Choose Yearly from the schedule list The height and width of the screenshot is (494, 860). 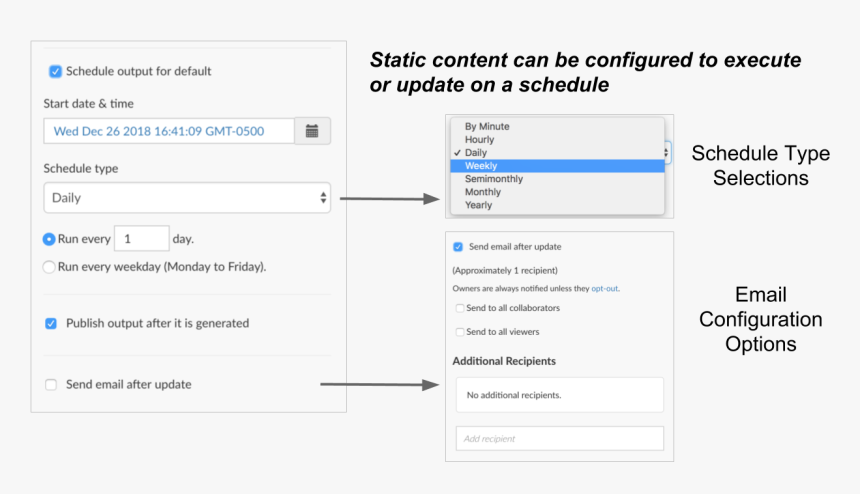point(479,205)
